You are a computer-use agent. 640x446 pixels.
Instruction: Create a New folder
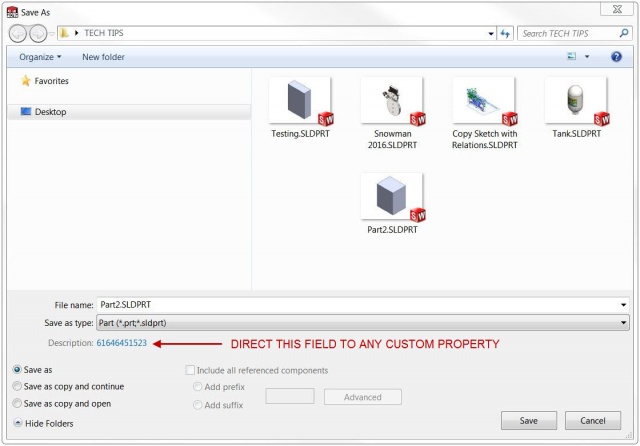tap(103, 57)
